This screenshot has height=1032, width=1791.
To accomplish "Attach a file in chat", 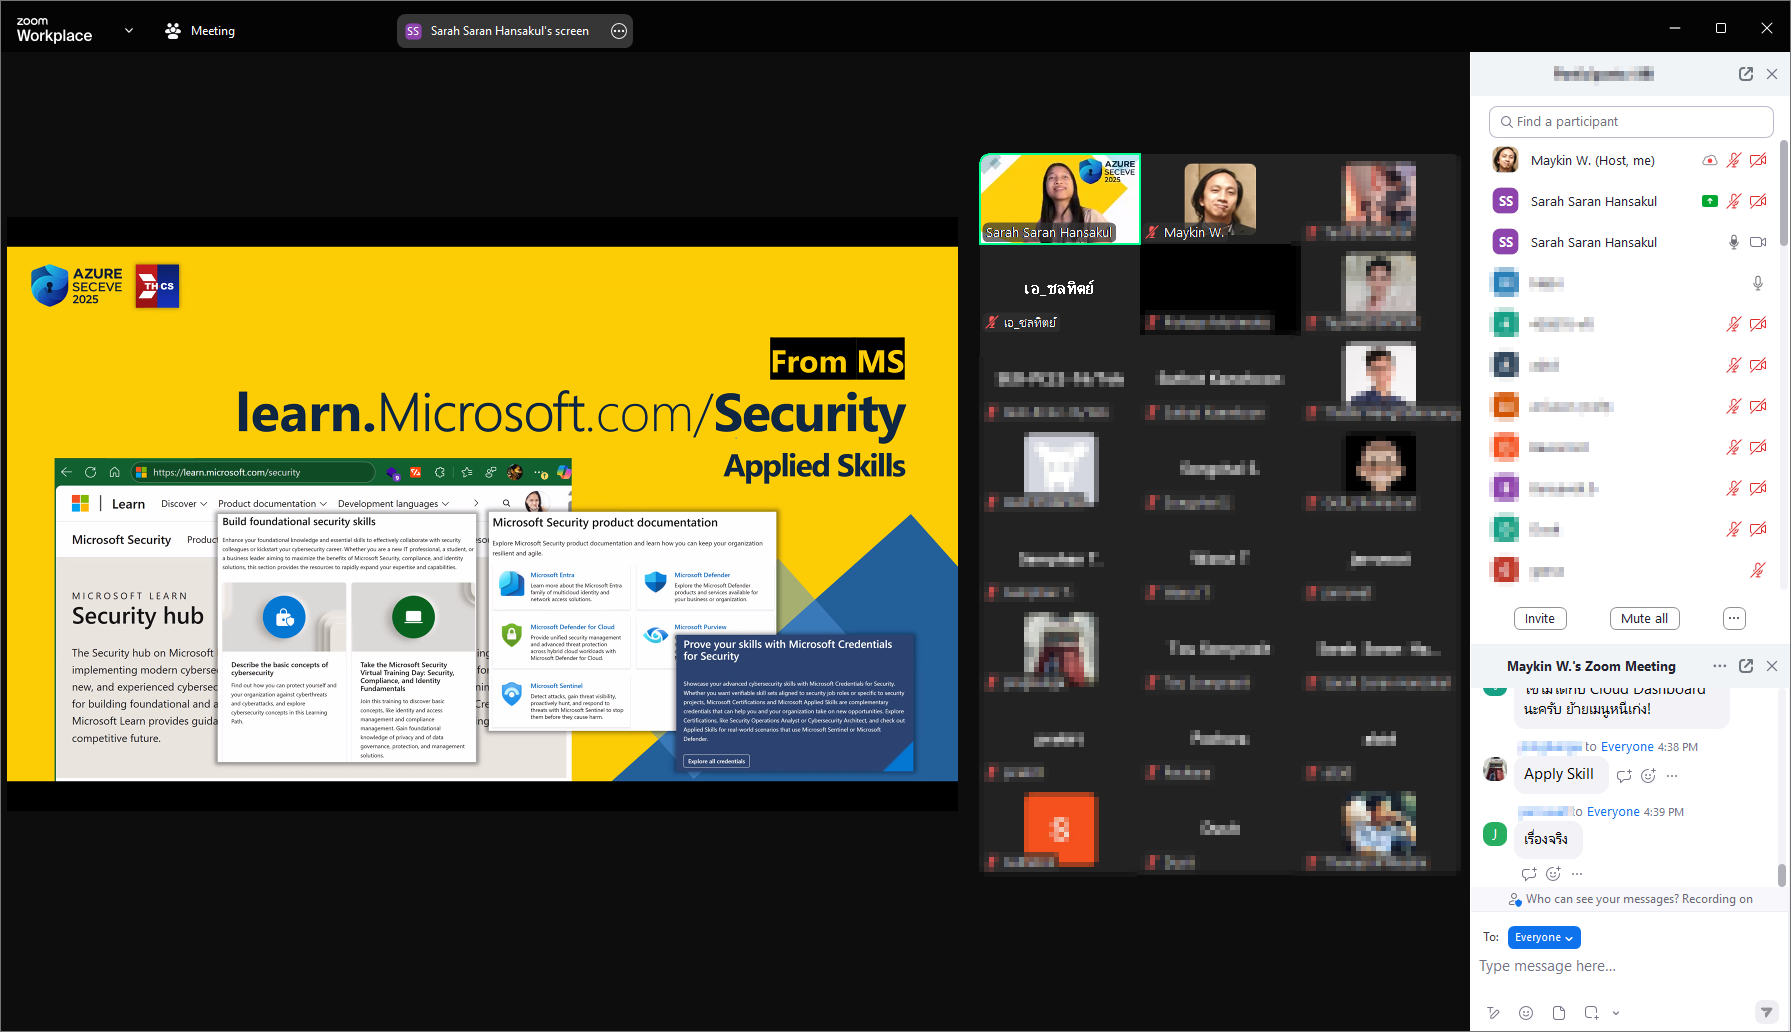I will coord(1559,1013).
